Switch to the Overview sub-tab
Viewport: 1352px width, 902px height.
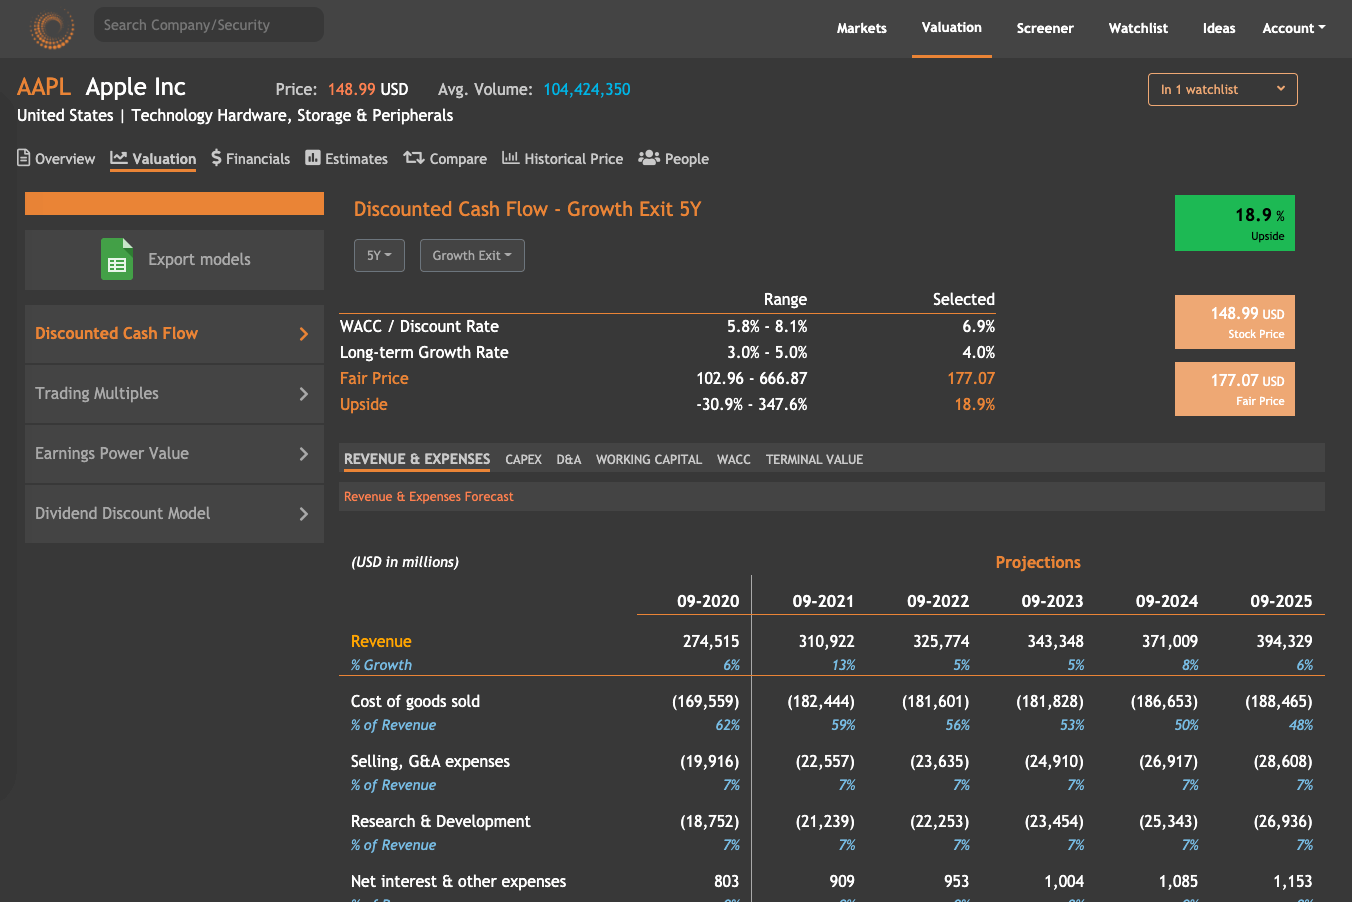coord(56,158)
